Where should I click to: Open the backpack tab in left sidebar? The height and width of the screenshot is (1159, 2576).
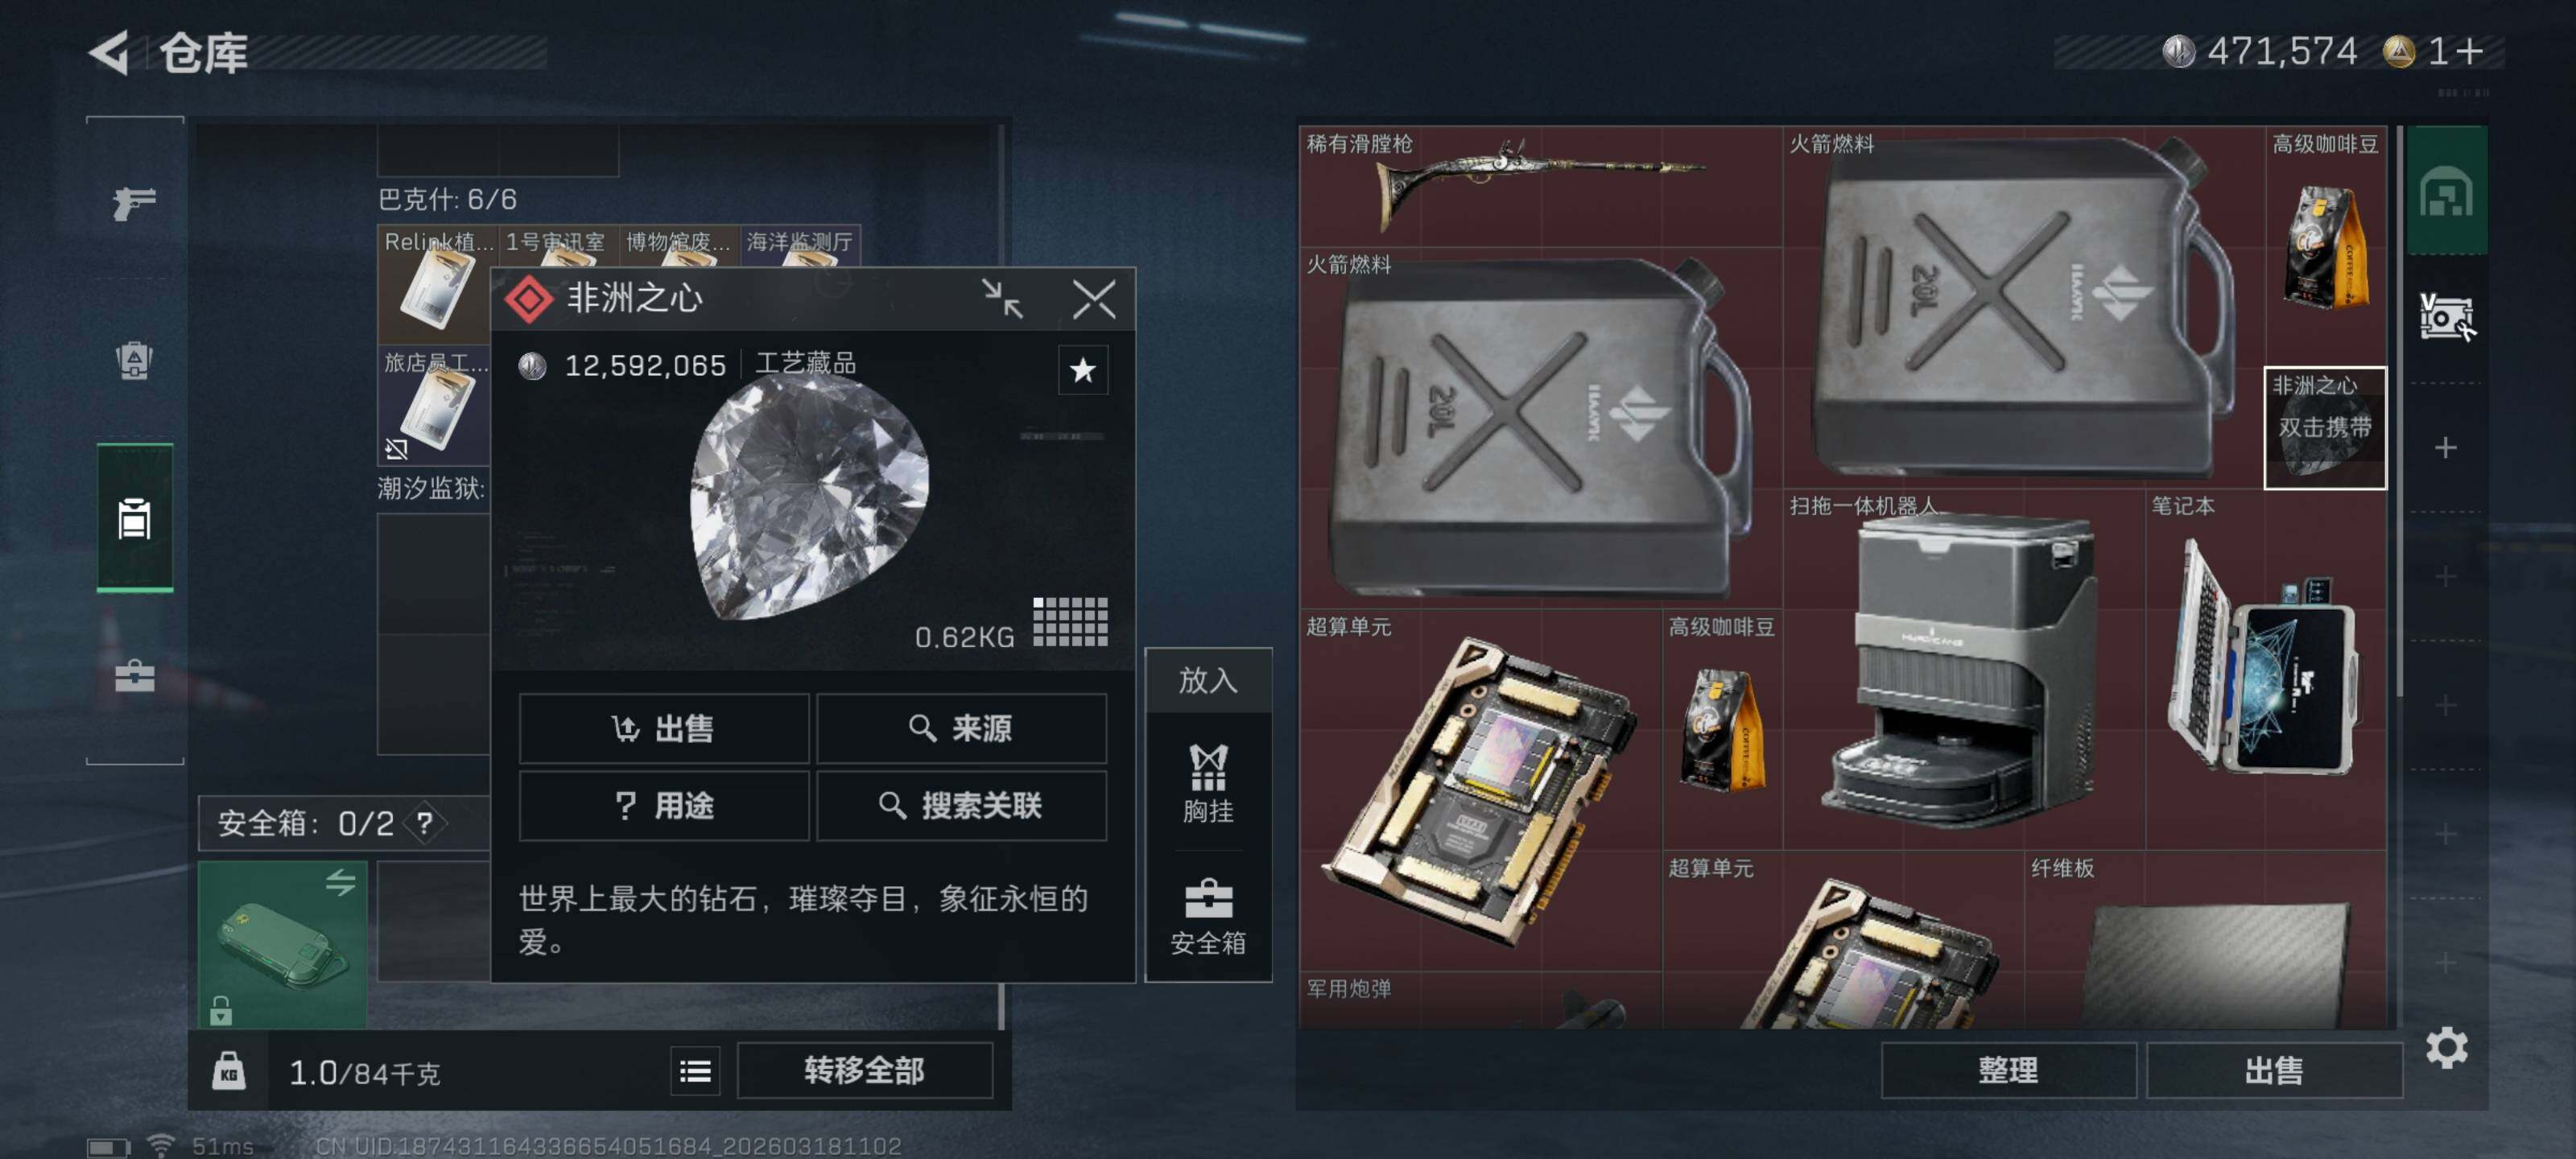[134, 360]
